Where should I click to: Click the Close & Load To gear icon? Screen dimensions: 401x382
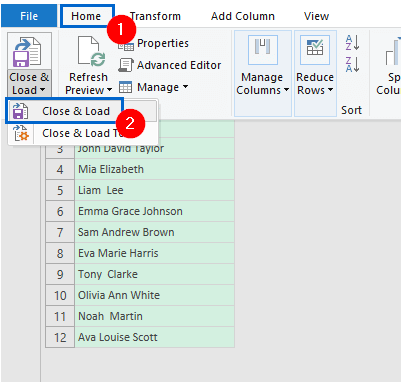tap(21, 133)
